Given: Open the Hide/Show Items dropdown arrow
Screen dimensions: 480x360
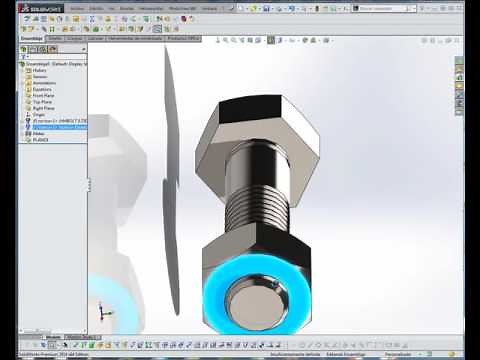Looking at the screenshot, I should pos(298,41).
